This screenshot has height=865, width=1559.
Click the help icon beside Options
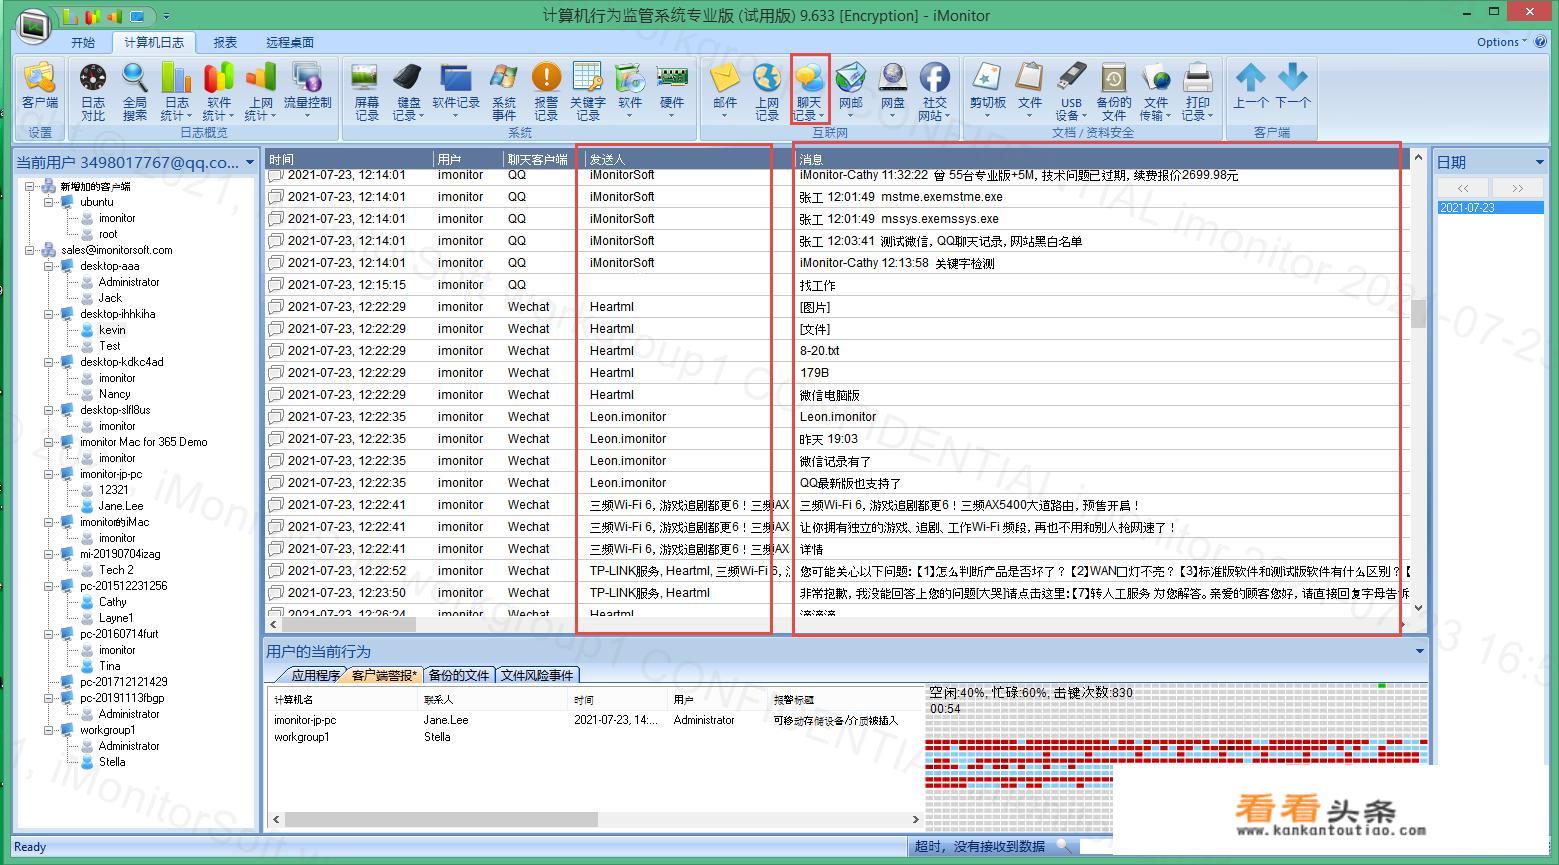coord(1541,41)
